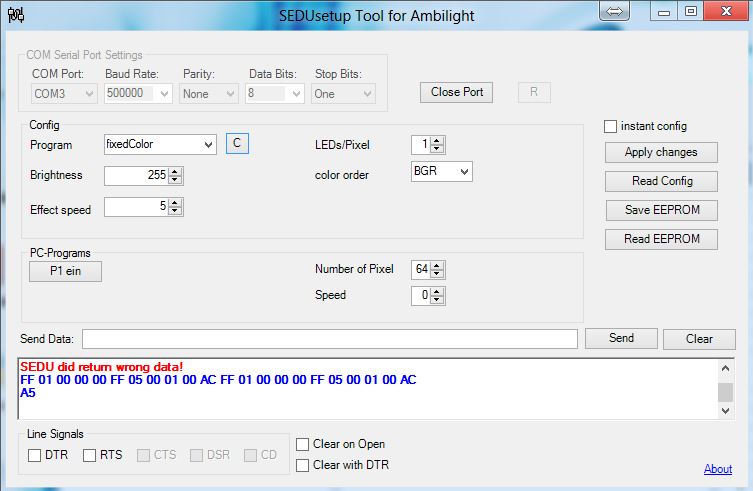Open the About link
Screen dimensions: 753x491
tap(718, 469)
